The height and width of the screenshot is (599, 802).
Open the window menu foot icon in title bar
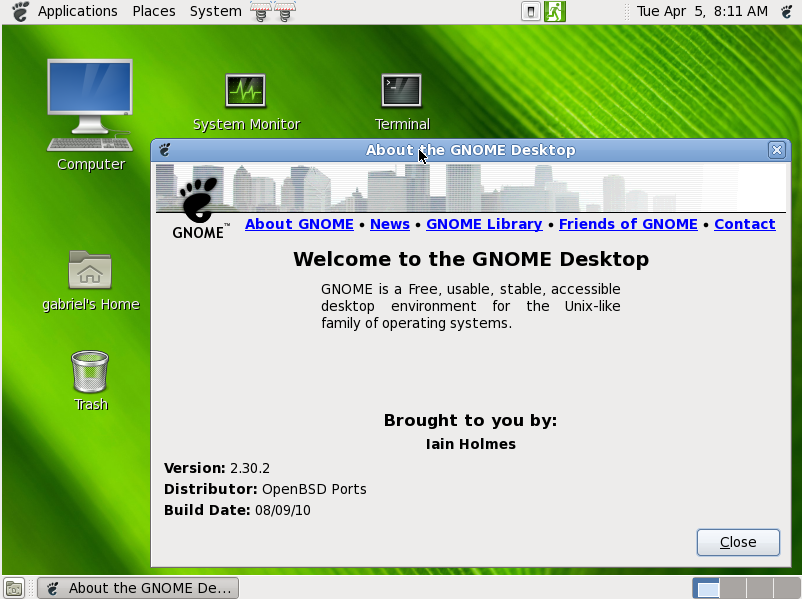164,150
